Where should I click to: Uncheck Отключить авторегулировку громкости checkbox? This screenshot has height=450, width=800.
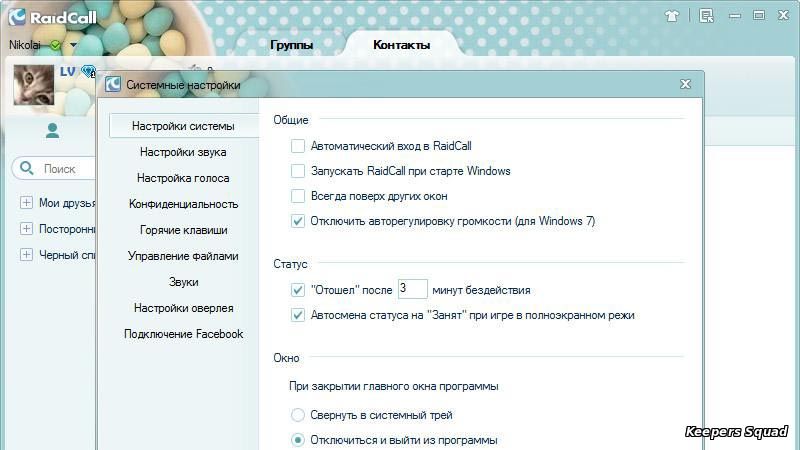click(298, 221)
